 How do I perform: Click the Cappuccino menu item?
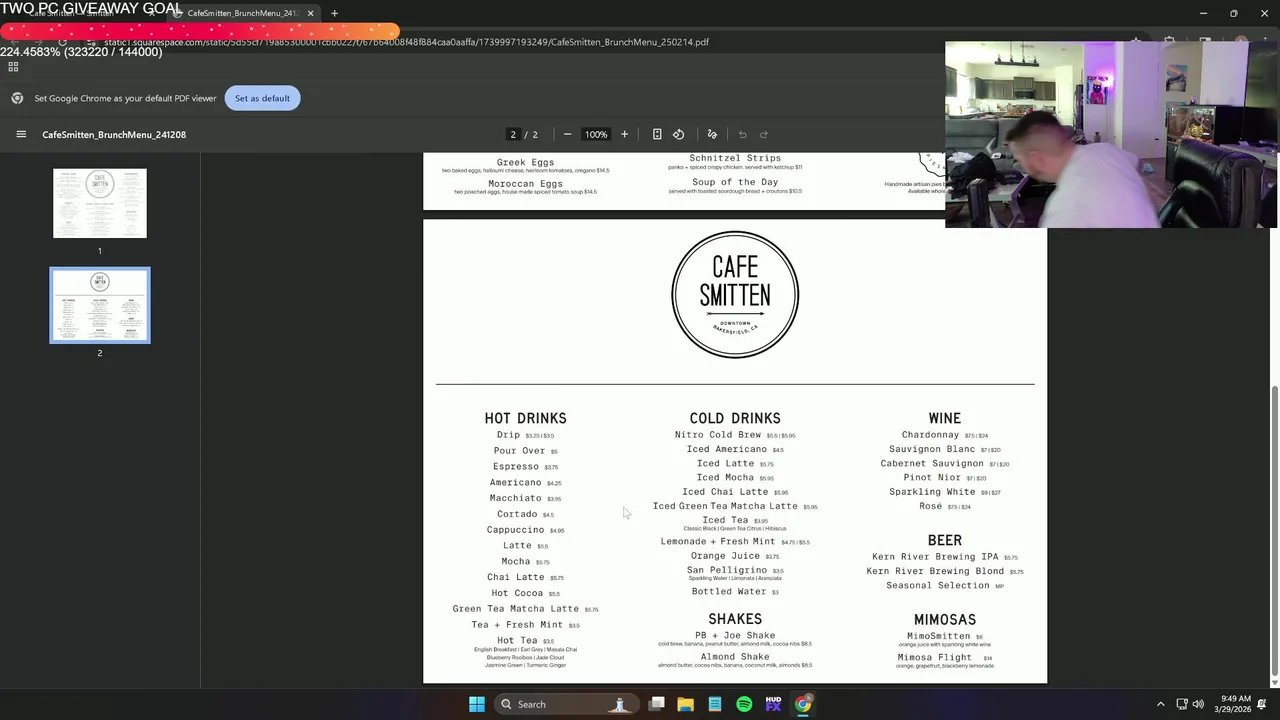(525, 530)
